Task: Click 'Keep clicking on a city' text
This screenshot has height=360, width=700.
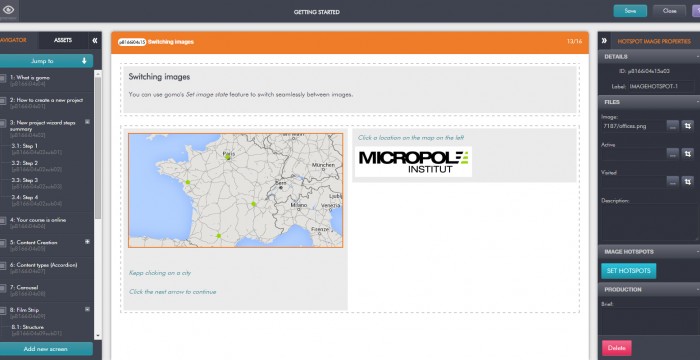Action: (x=160, y=272)
